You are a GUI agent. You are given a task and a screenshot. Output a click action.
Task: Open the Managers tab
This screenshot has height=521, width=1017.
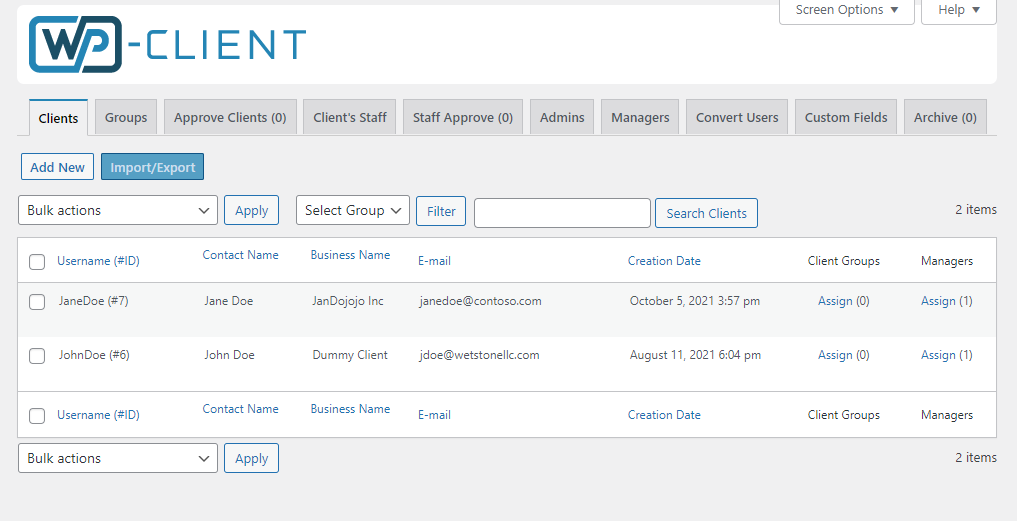[x=640, y=117]
